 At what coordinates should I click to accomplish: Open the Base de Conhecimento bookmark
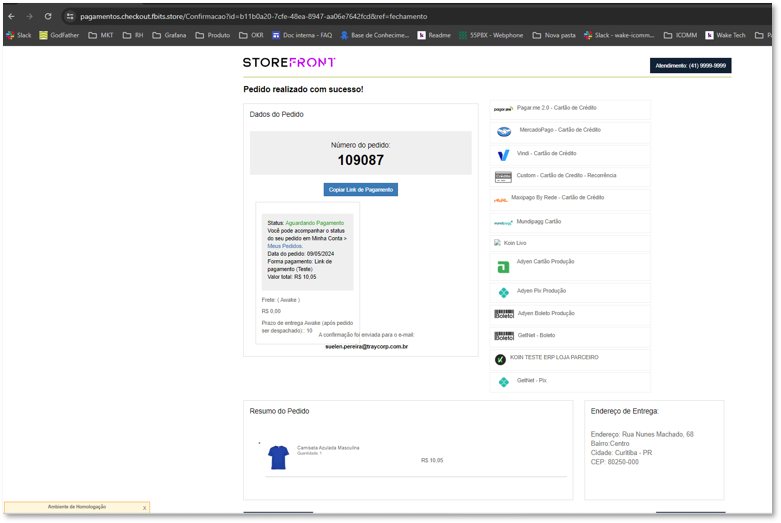point(375,35)
